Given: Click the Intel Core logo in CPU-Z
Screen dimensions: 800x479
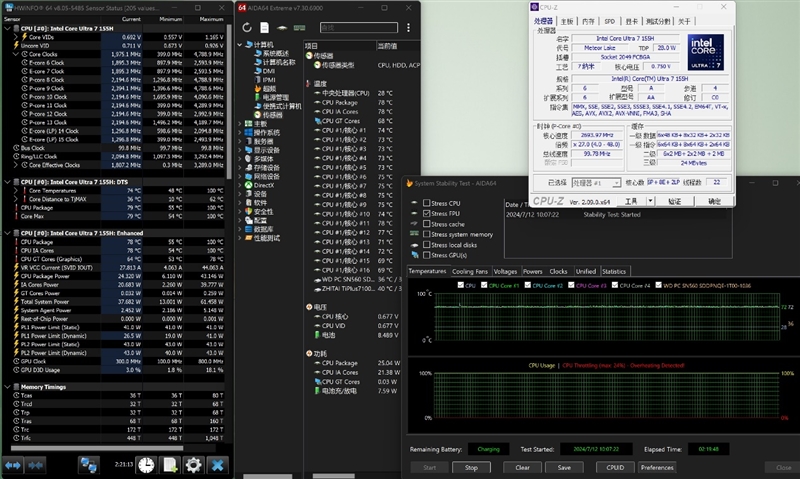Looking at the screenshot, I should (x=706, y=52).
